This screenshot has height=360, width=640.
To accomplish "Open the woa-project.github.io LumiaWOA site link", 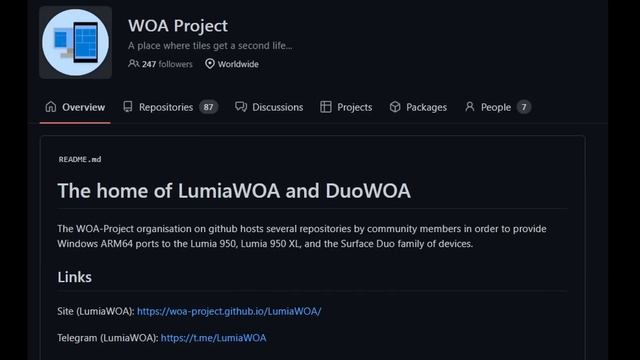I will tap(229, 311).
